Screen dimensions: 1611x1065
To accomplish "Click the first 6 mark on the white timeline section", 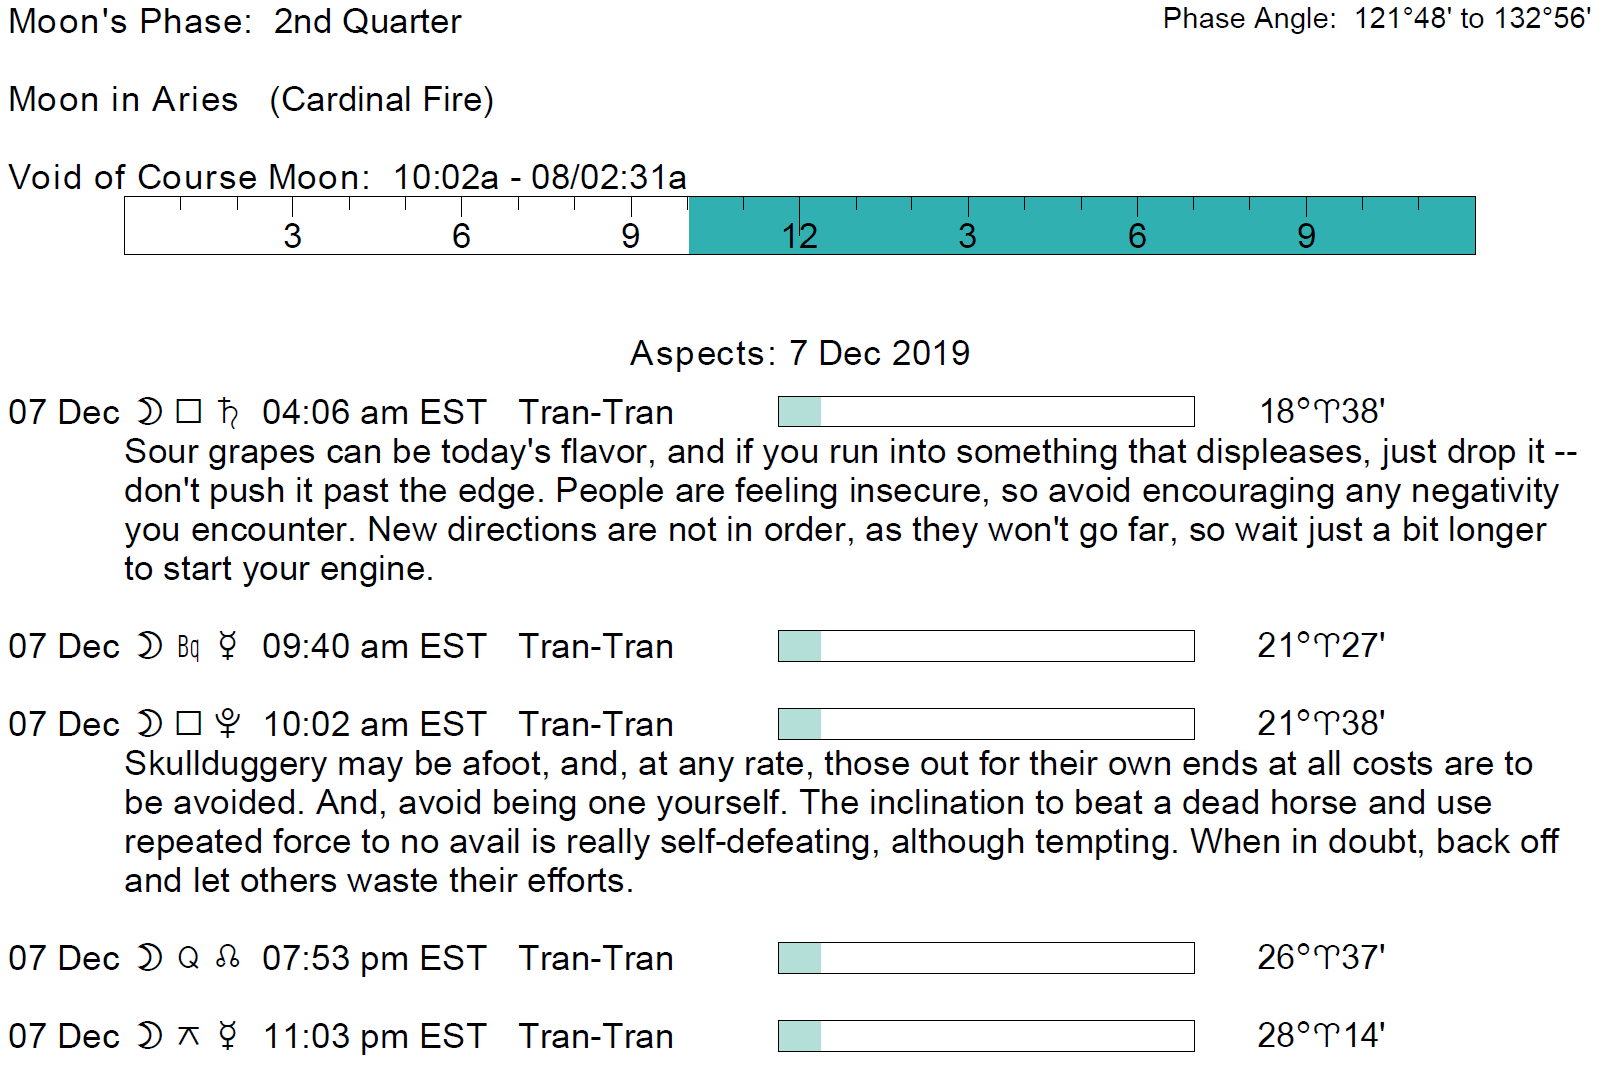I will 461,236.
